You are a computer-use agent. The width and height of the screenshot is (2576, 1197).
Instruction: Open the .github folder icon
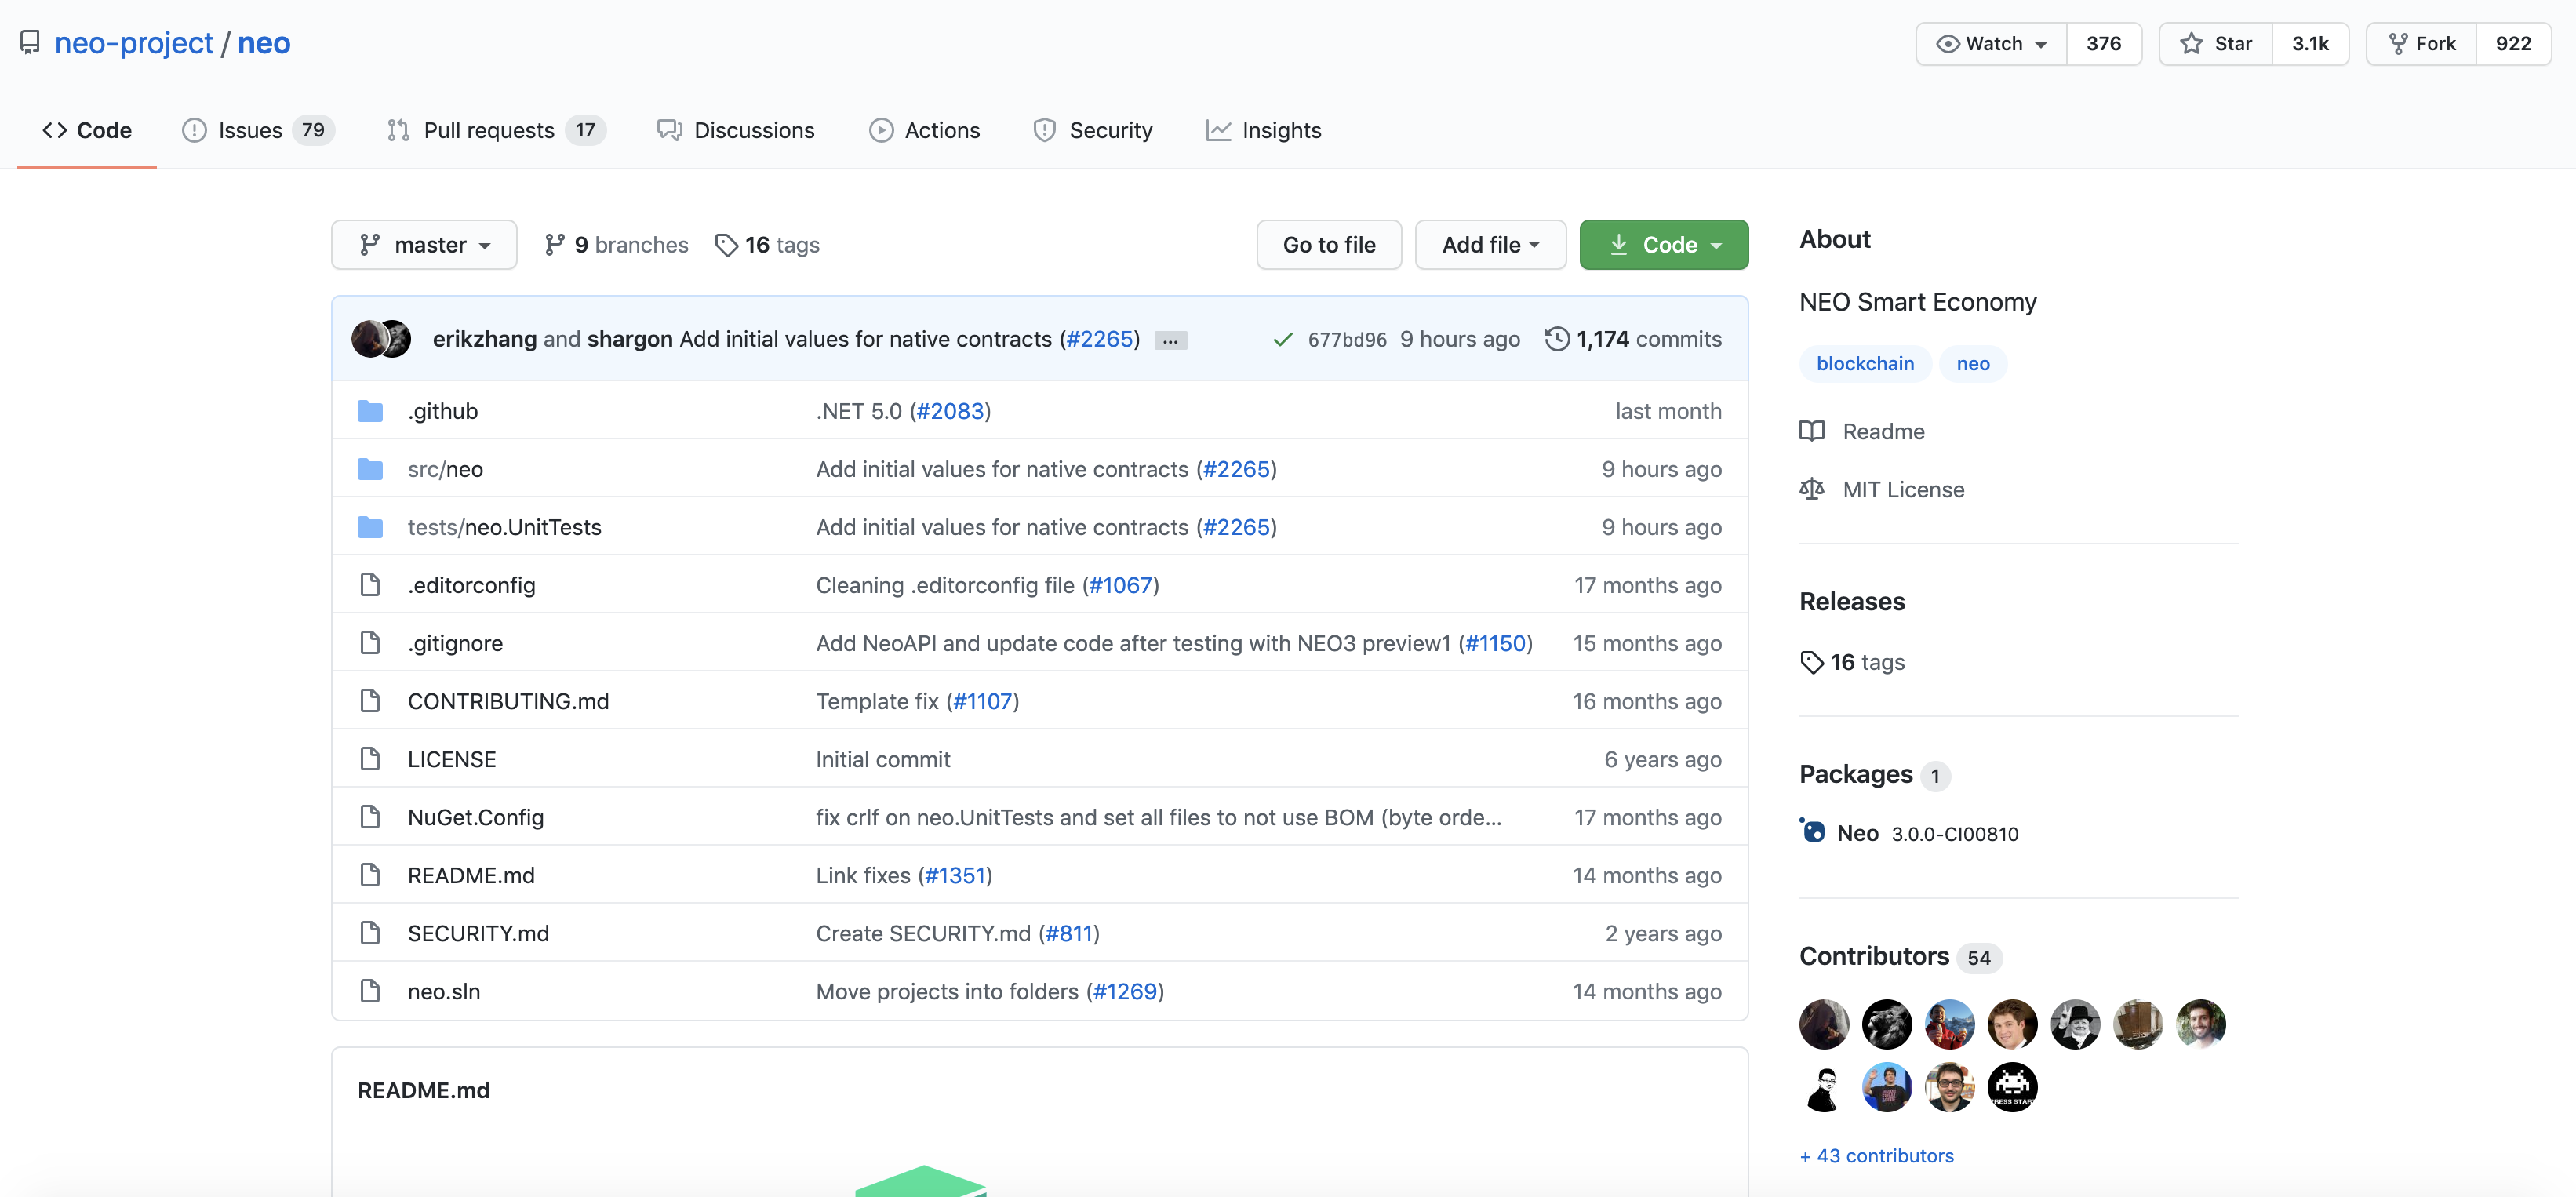click(x=370, y=411)
